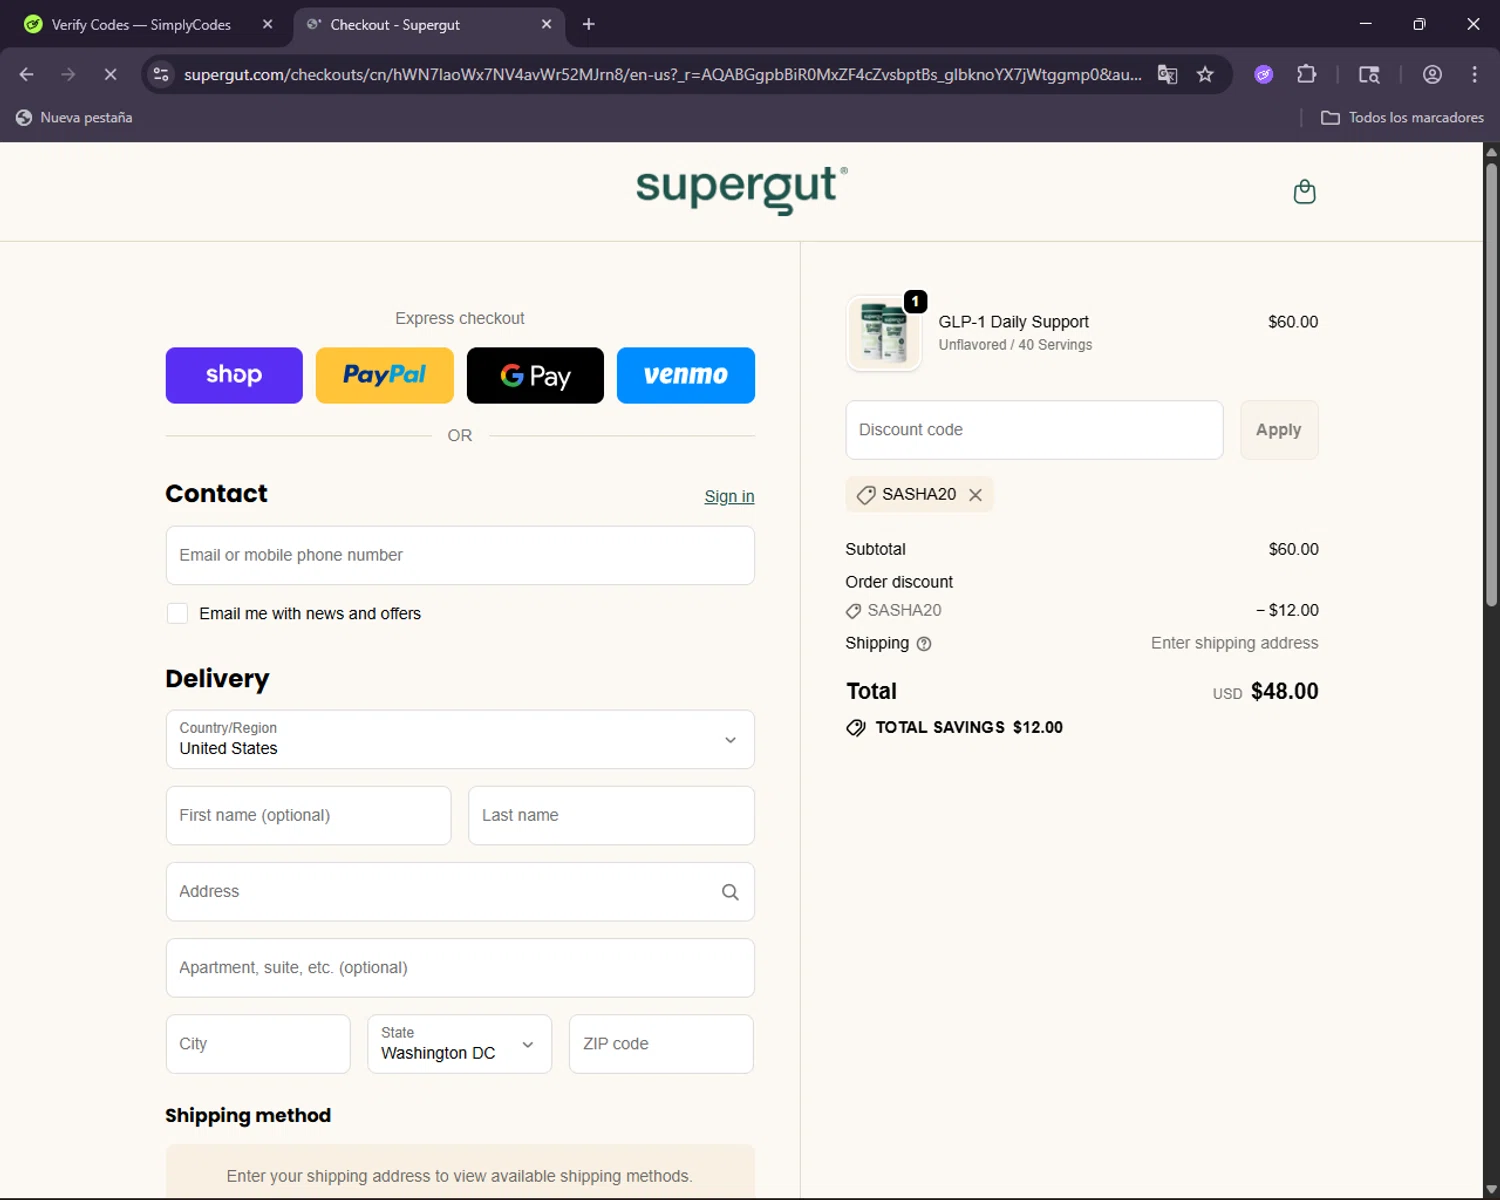Remove the SASHA20 discount code tag

975,495
